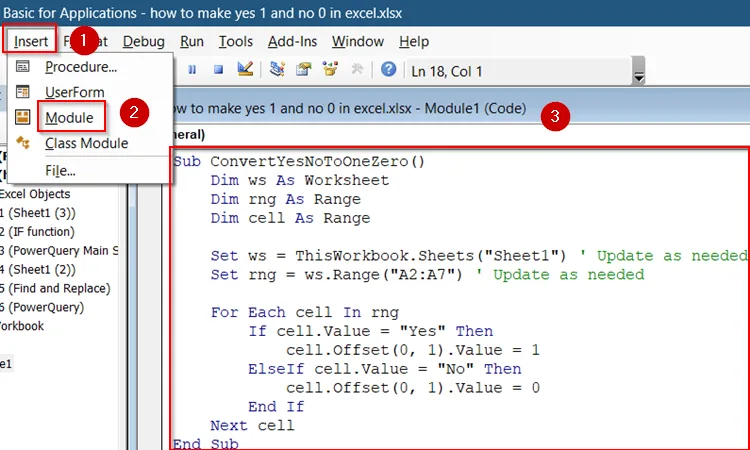Click the If cell.Value = "Yes" Then line
750x450 pixels.
pyautogui.click(x=370, y=331)
